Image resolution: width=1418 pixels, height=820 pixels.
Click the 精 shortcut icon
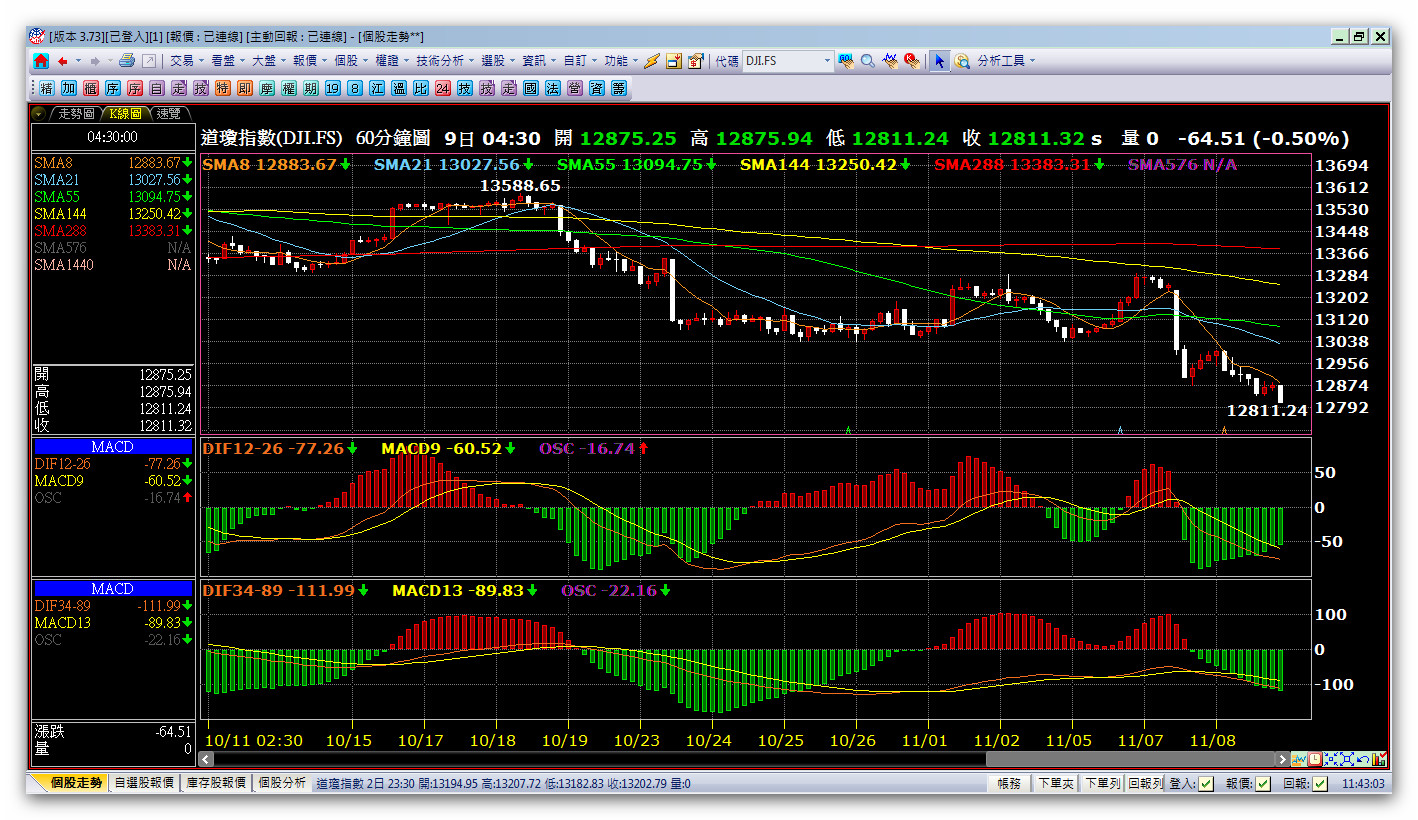[46, 88]
